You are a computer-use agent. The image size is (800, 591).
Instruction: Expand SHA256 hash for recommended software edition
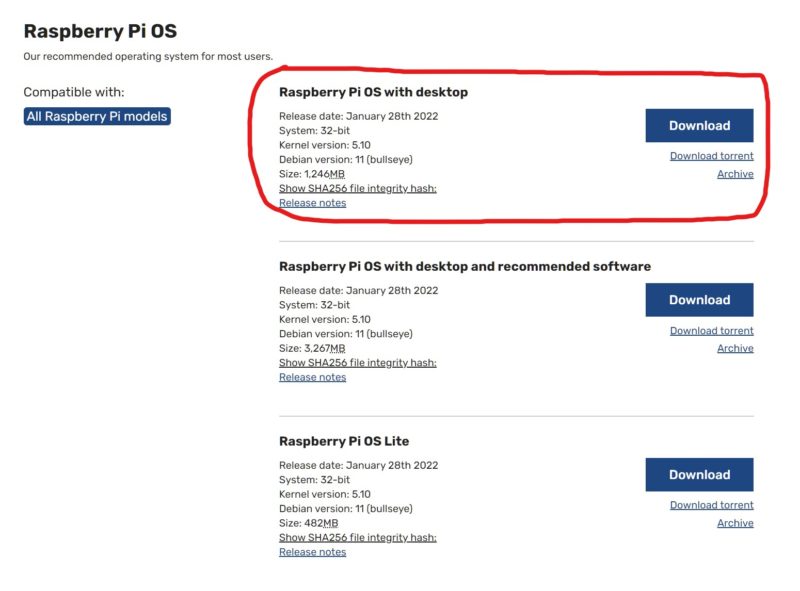(357, 363)
